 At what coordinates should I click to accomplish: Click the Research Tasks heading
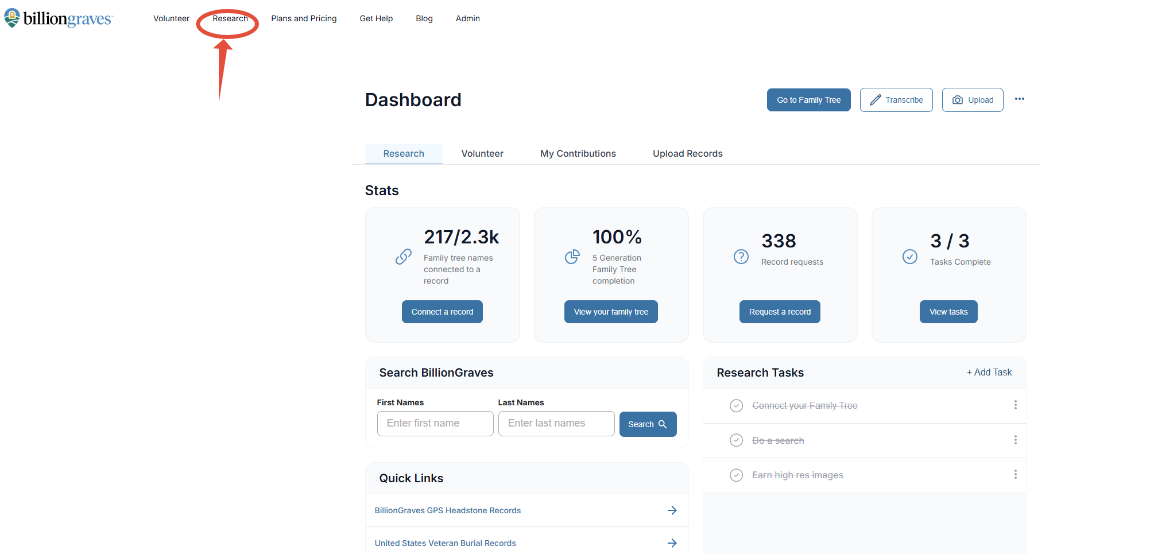pos(760,373)
